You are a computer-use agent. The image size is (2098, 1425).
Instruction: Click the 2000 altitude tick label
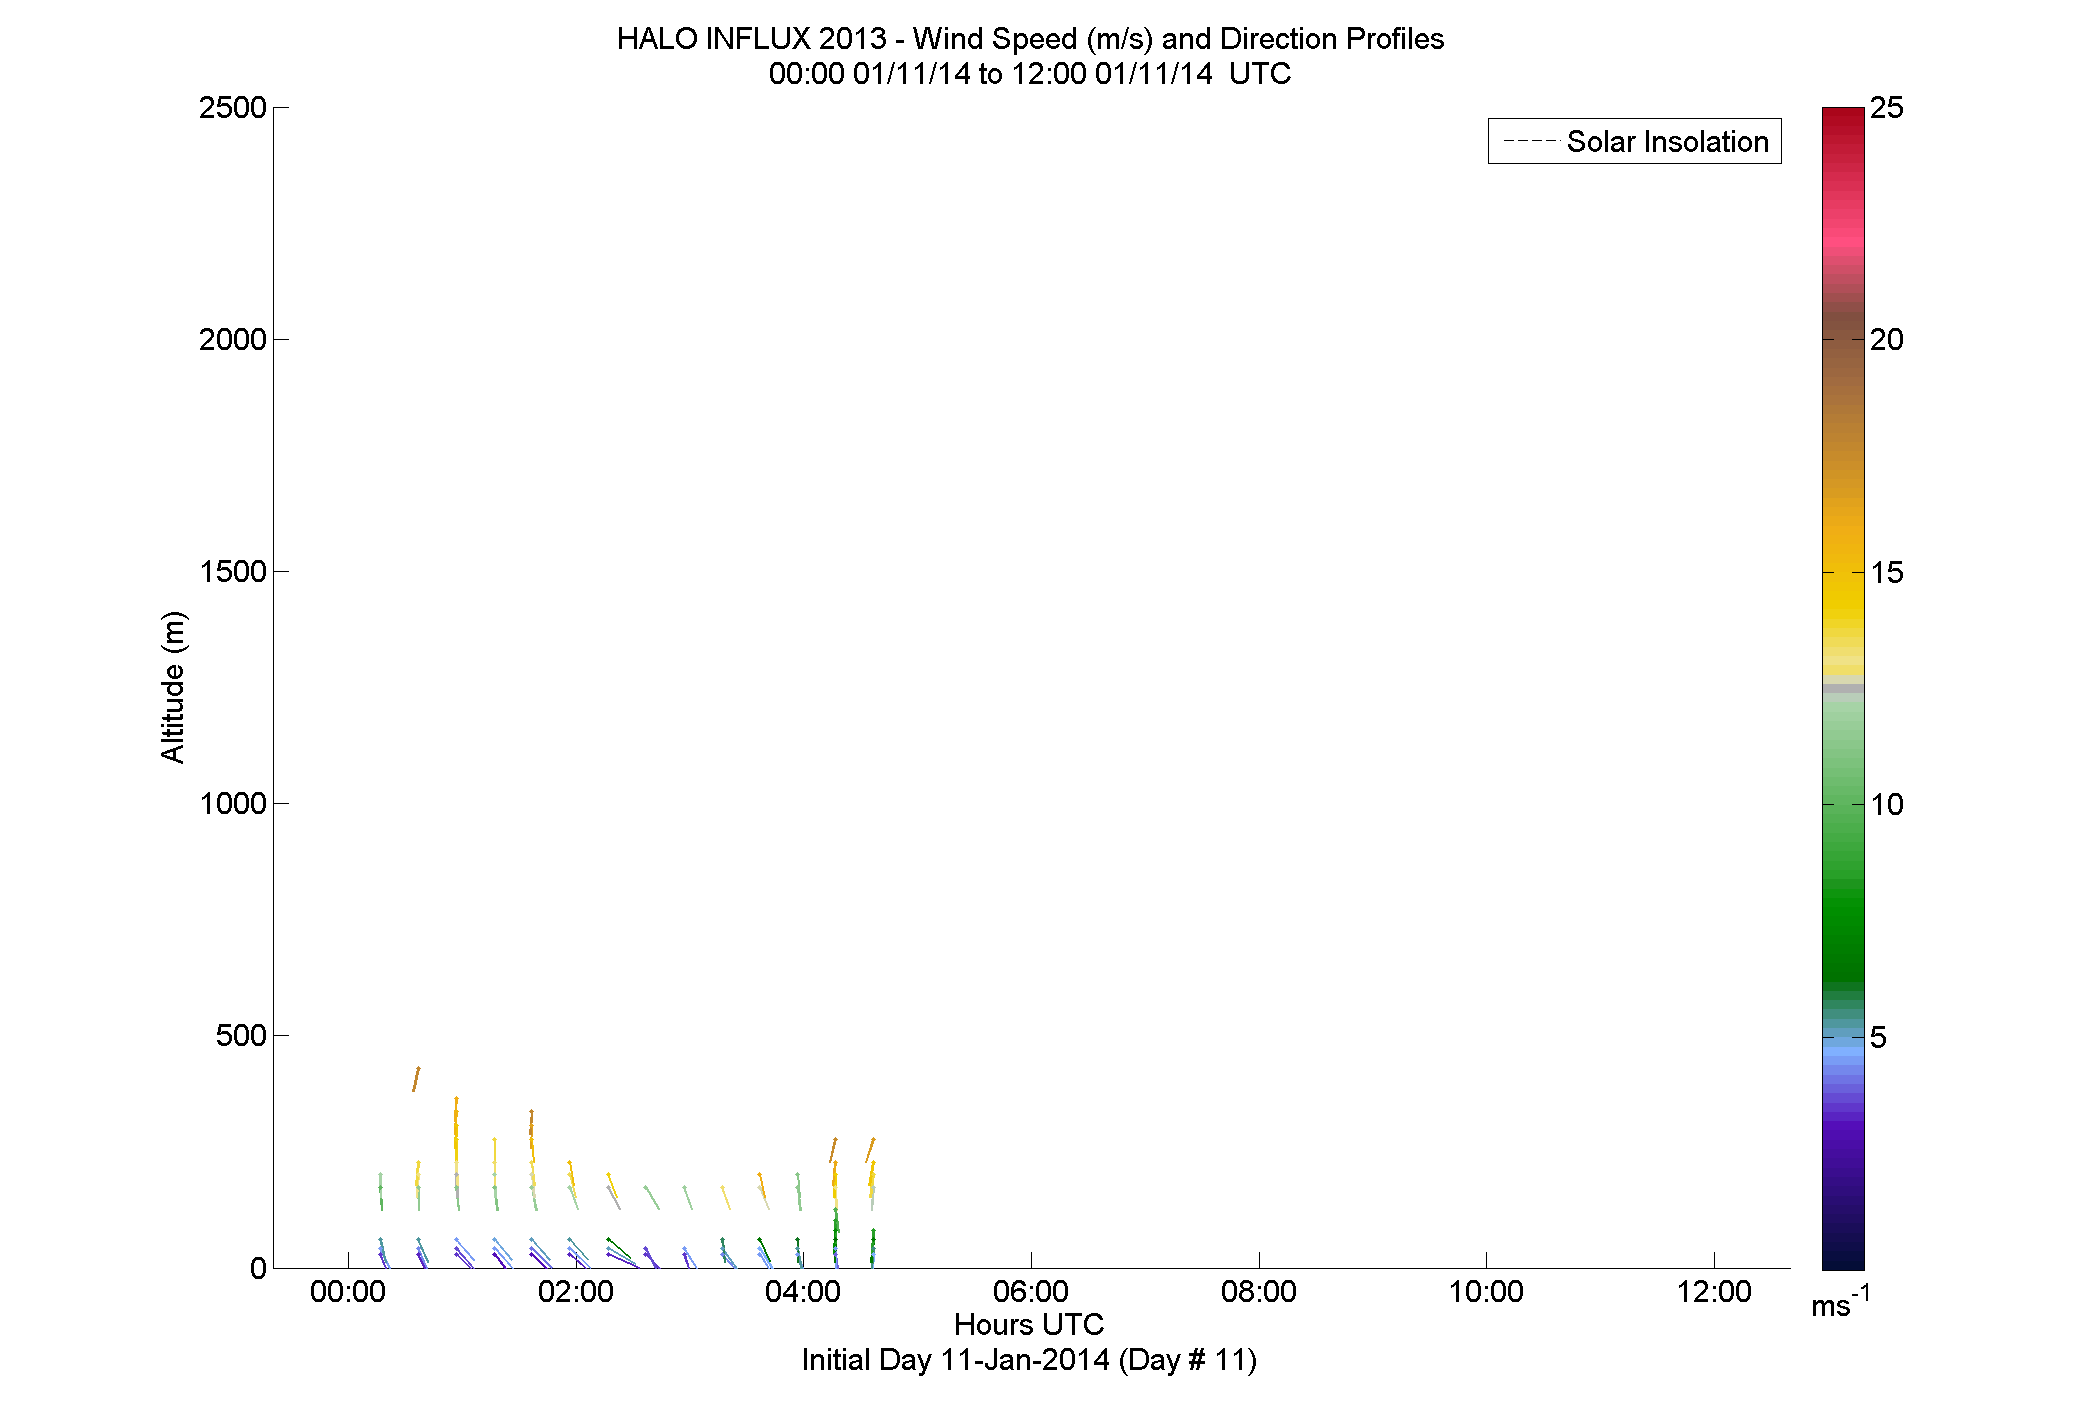pyautogui.click(x=233, y=340)
